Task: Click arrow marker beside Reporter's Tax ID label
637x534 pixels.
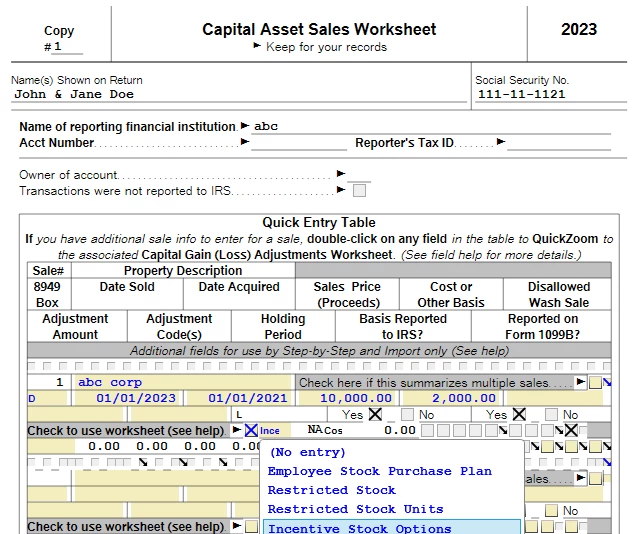Action: pyautogui.click(x=501, y=142)
